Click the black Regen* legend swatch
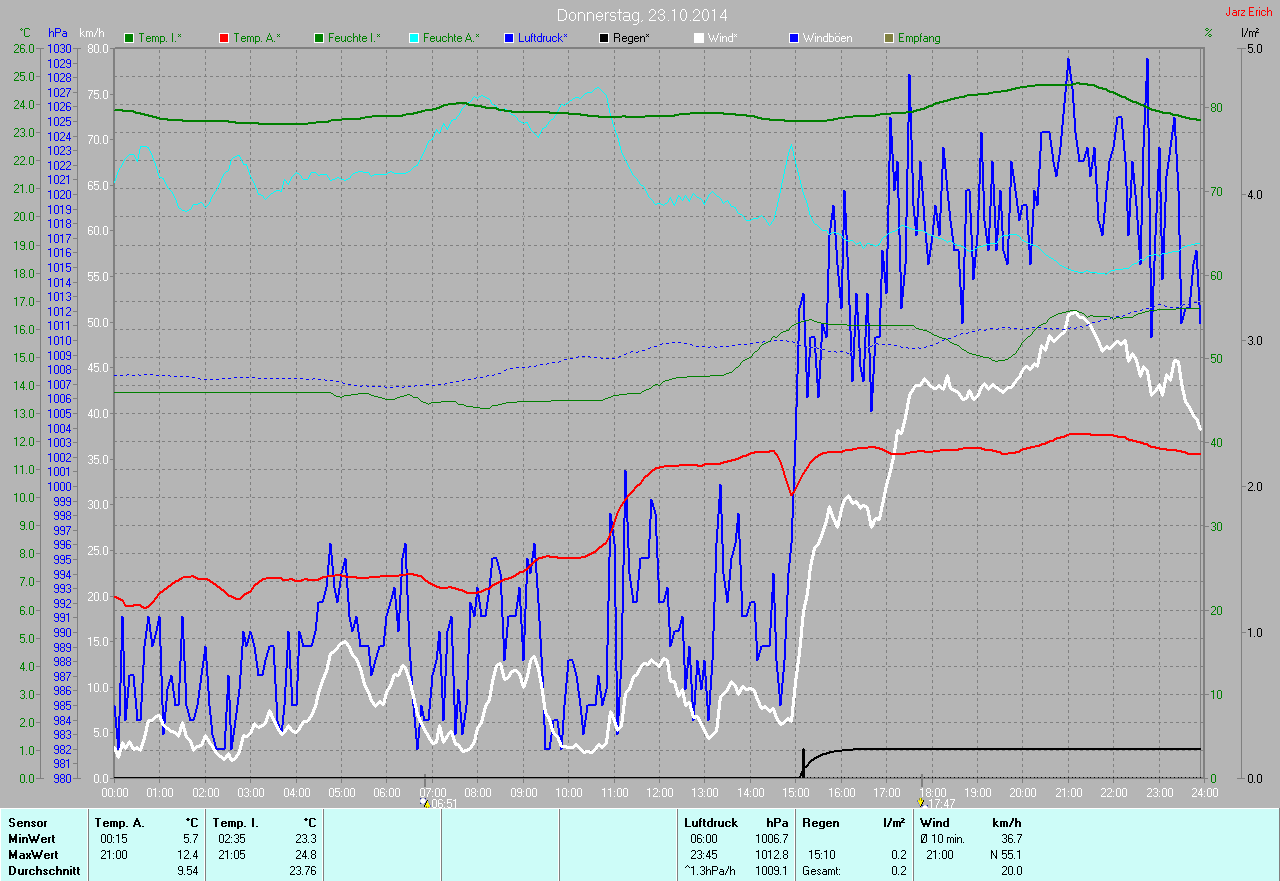Image resolution: width=1280 pixels, height=881 pixels. tap(604, 38)
